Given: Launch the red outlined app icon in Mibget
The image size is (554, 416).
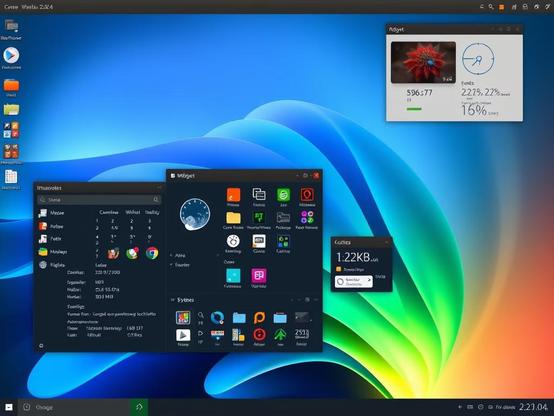Looking at the screenshot, I should click(307, 194).
